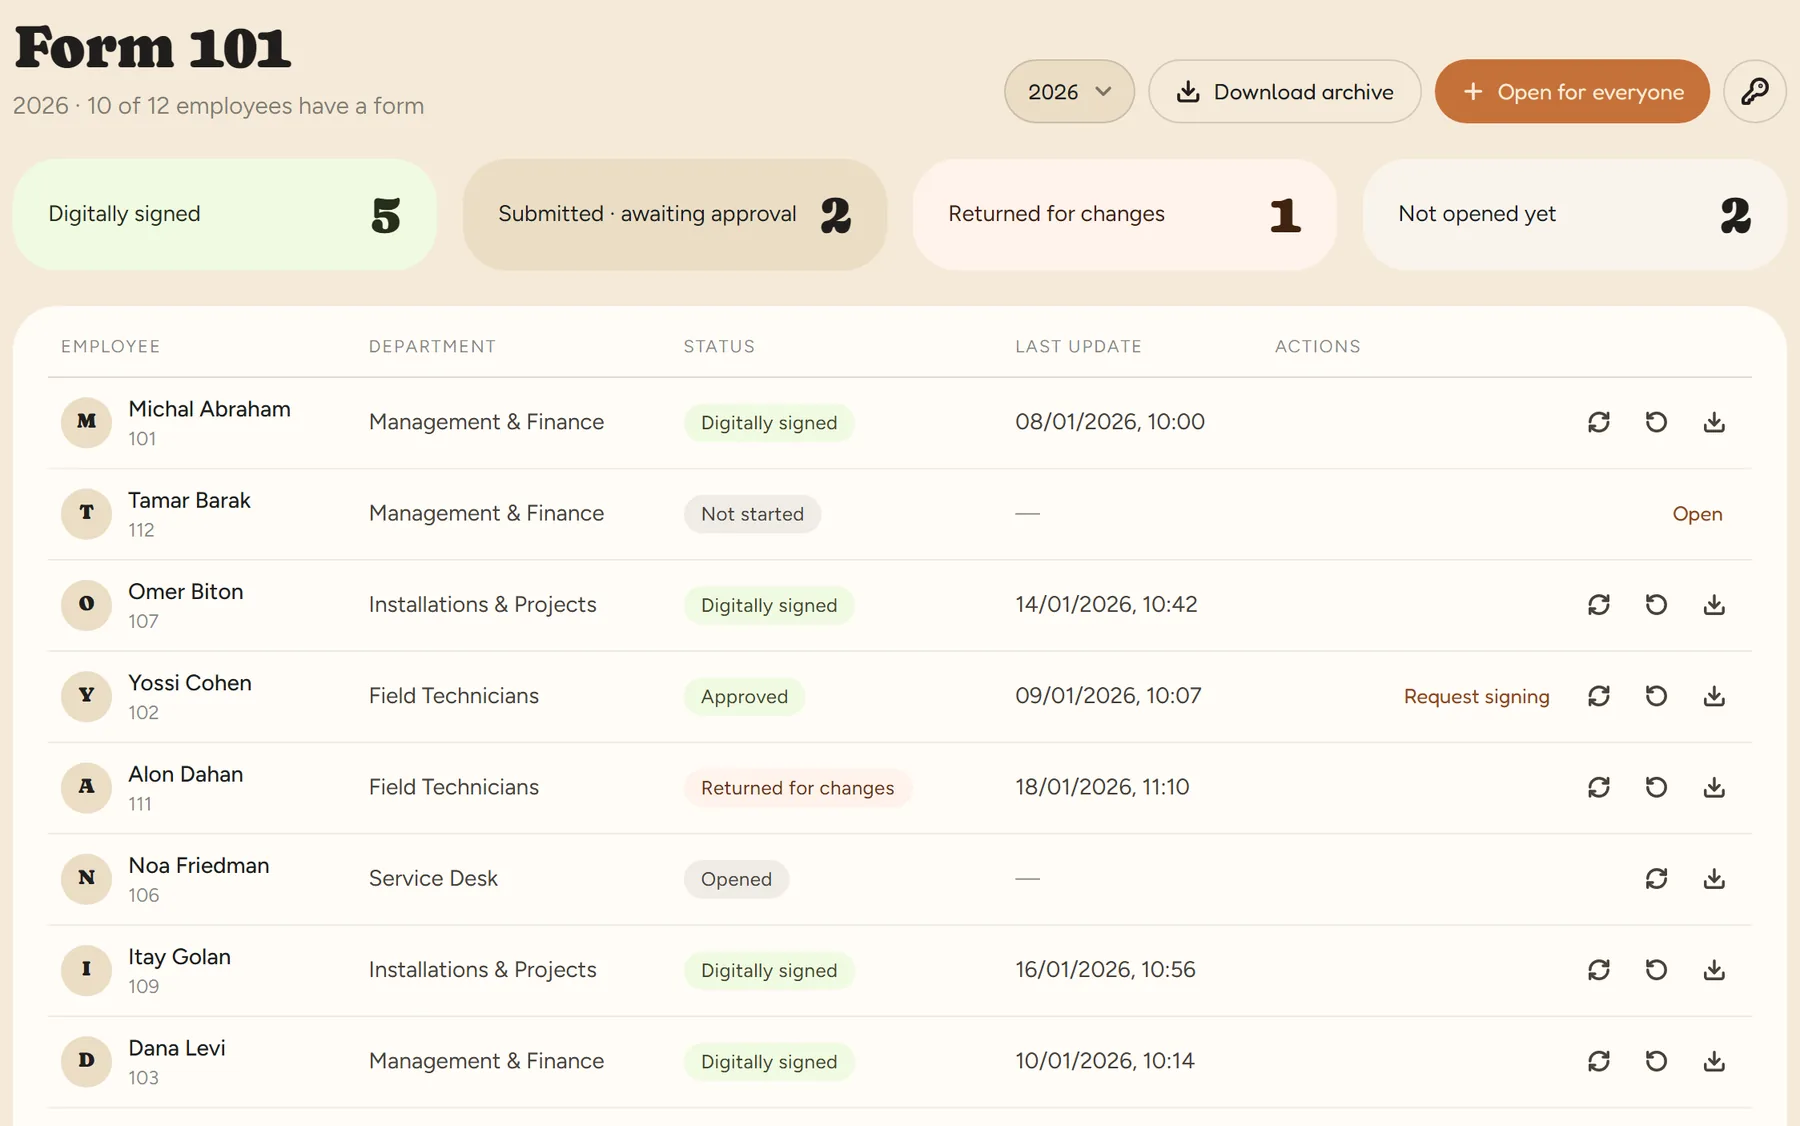The height and width of the screenshot is (1126, 1800).
Task: Open the form for Tamar Barak
Action: [x=1697, y=514]
